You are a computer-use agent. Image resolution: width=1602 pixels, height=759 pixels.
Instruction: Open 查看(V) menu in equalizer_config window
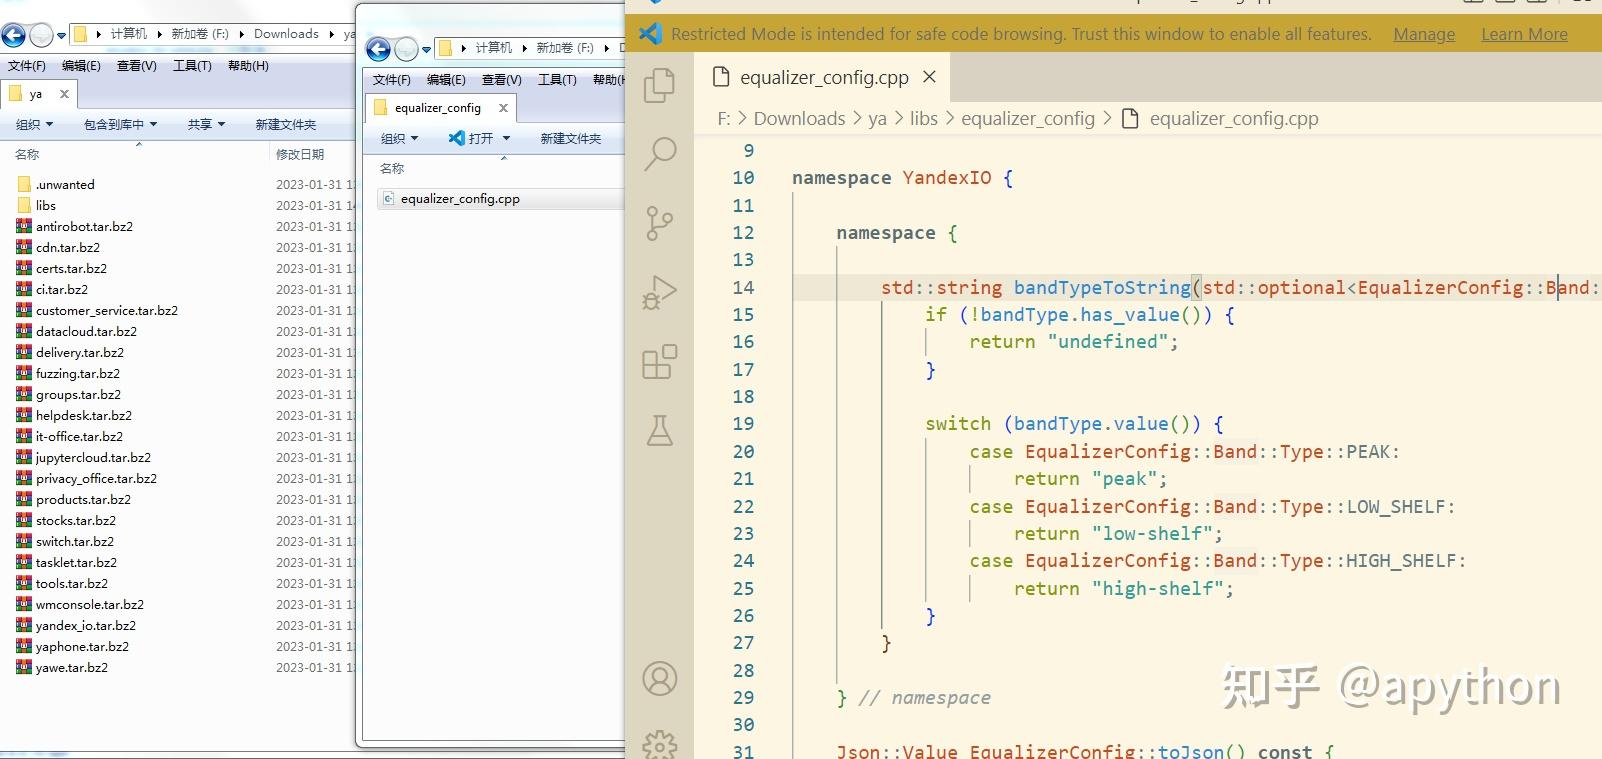coord(502,80)
